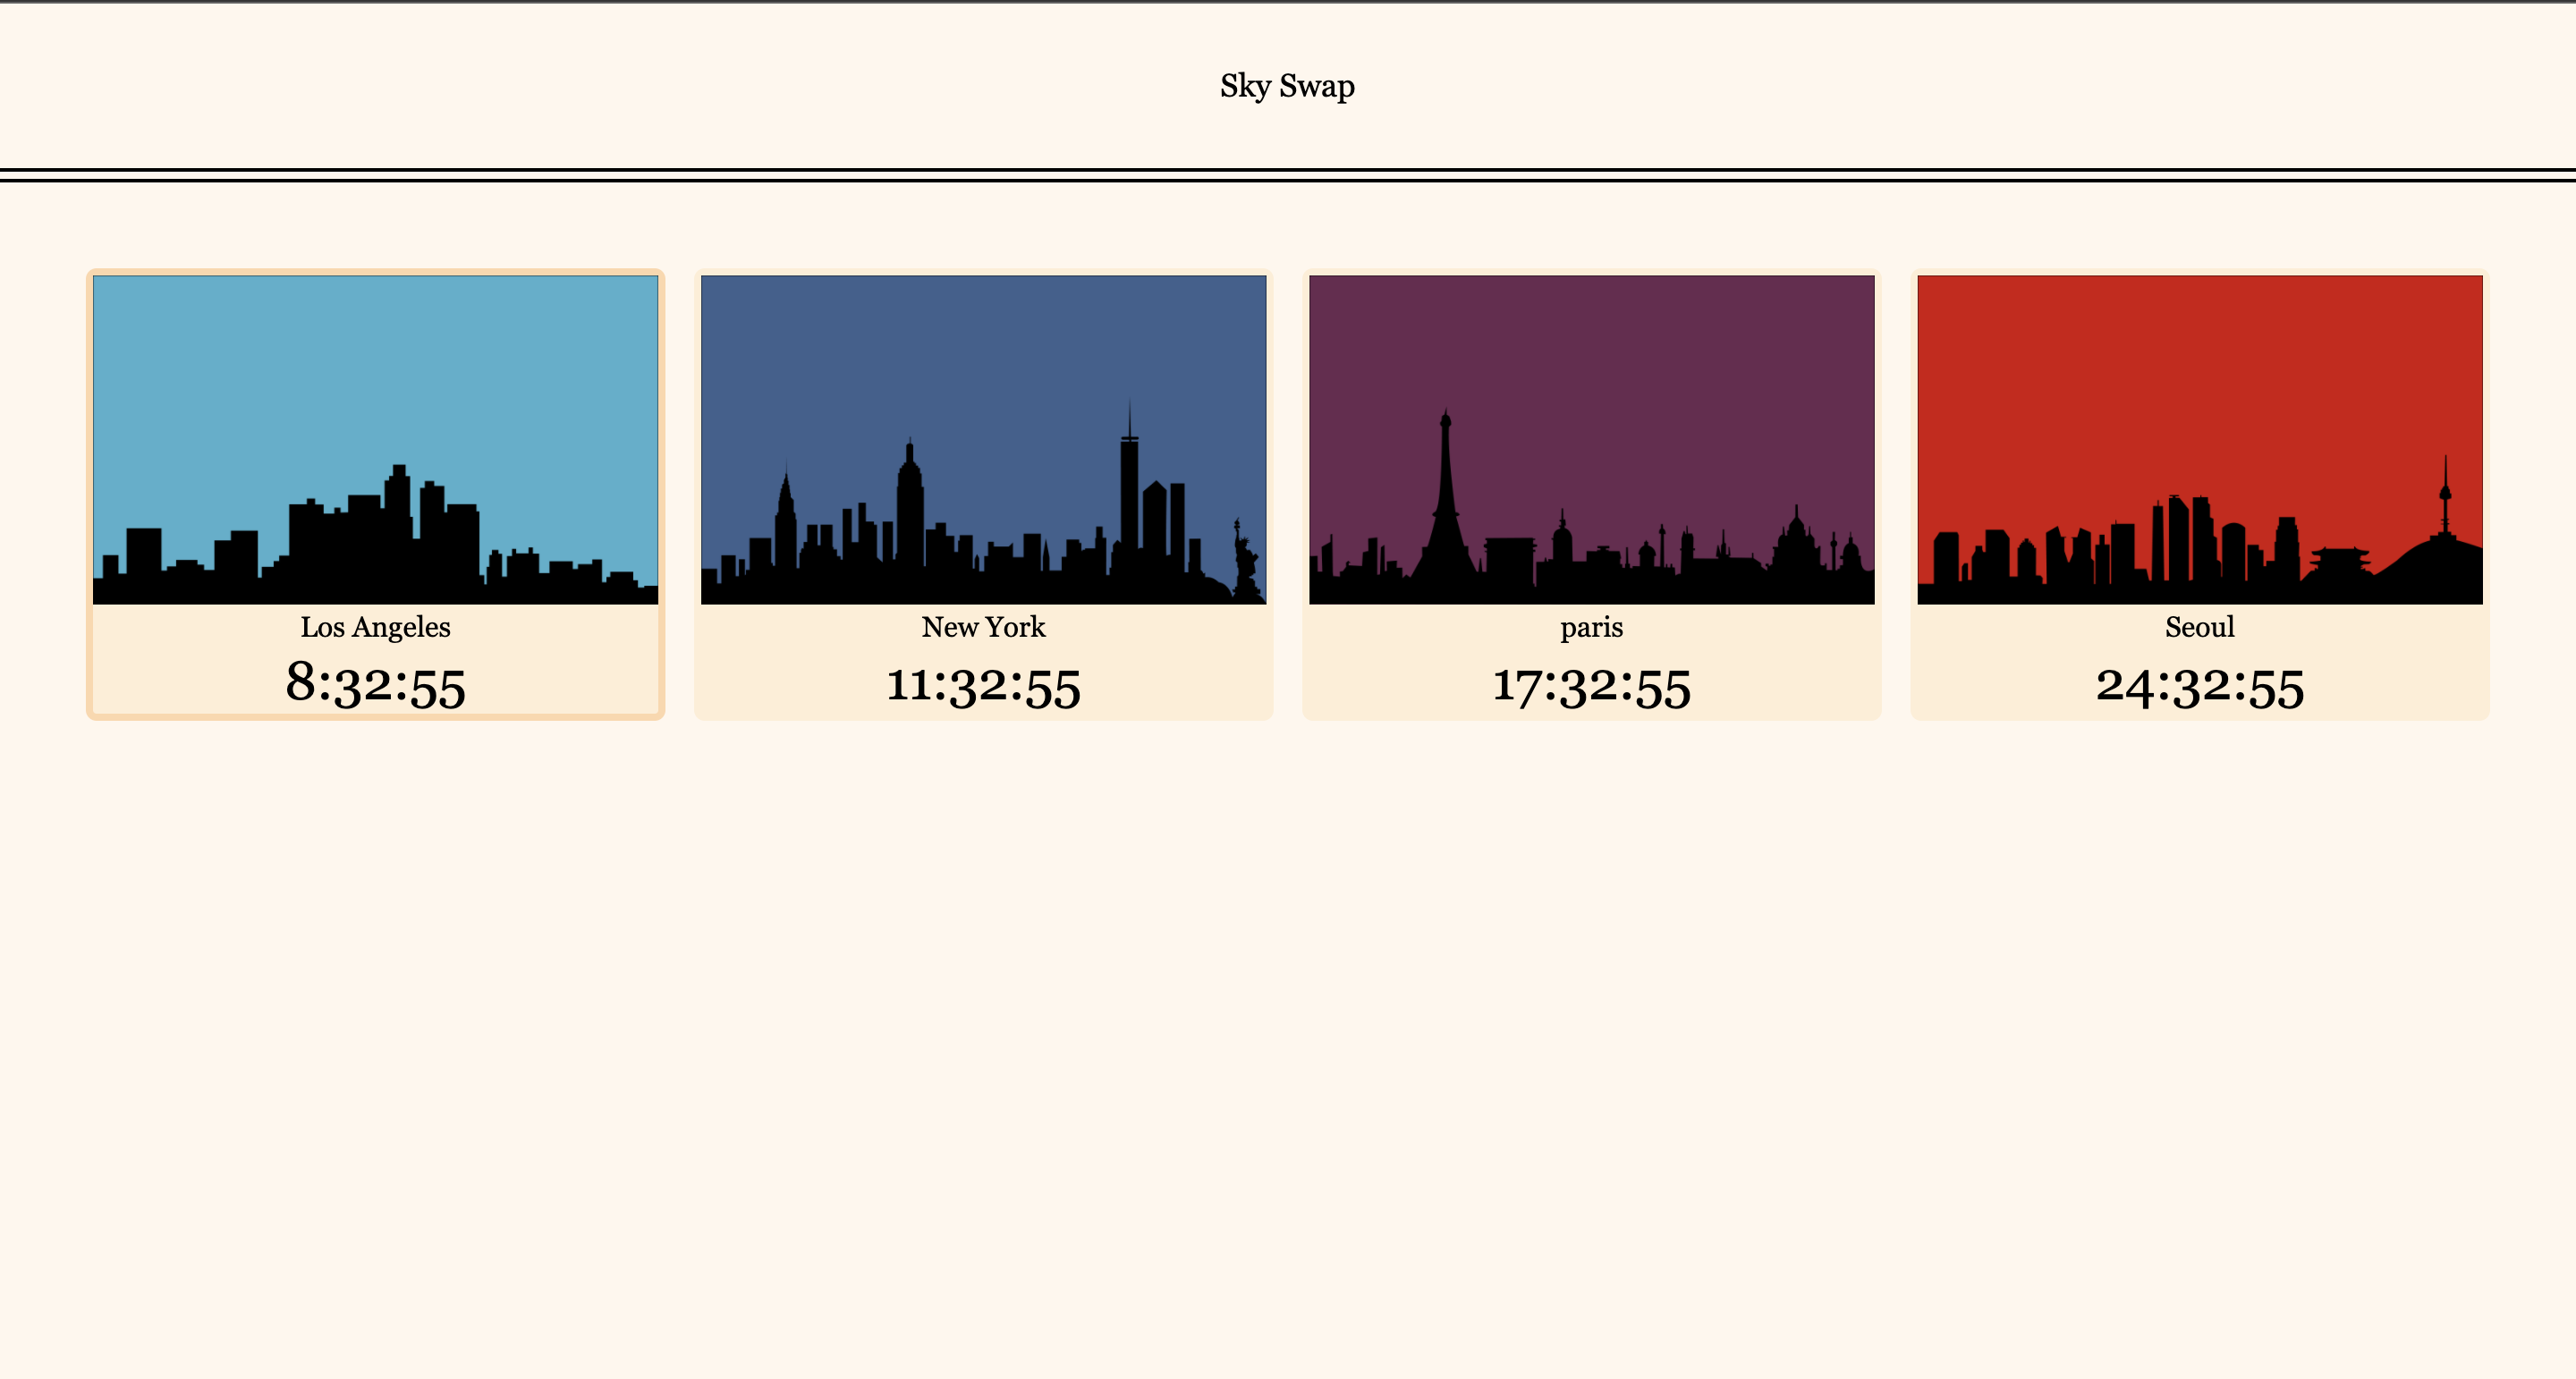This screenshot has height=1379, width=2576.
Task: Click the New York city label
Action: tap(983, 627)
